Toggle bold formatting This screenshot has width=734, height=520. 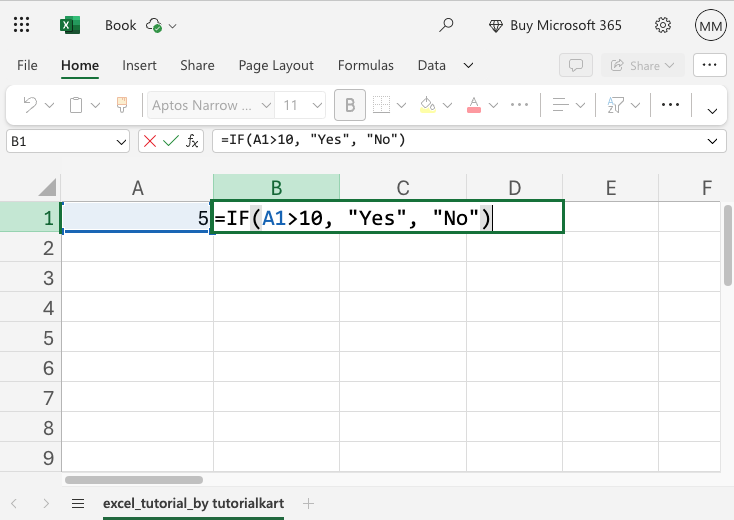(x=349, y=105)
